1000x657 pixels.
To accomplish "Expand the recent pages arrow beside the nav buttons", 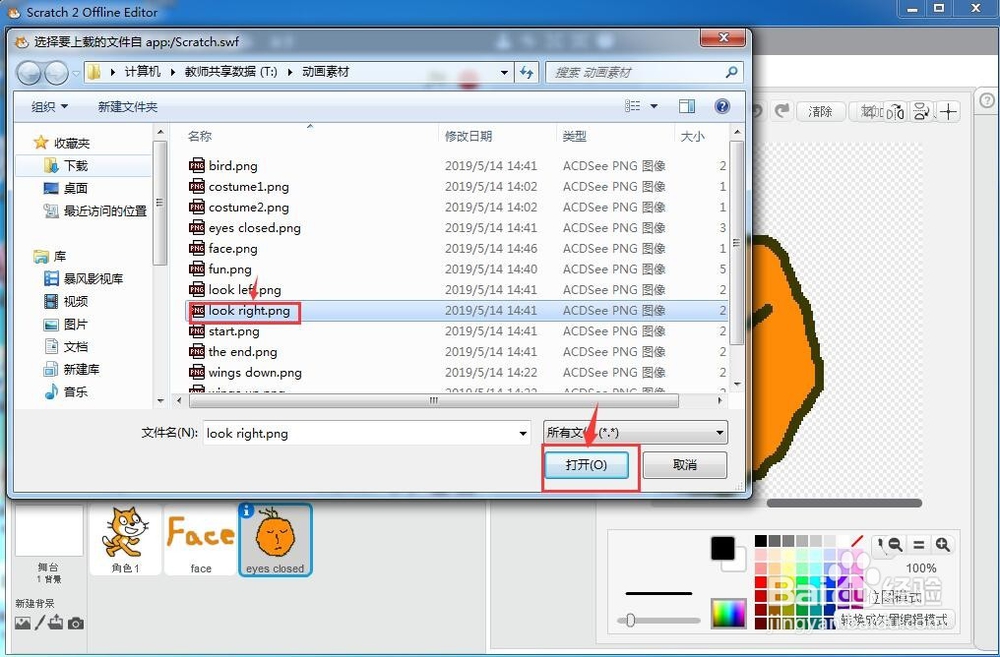I will (x=76, y=73).
